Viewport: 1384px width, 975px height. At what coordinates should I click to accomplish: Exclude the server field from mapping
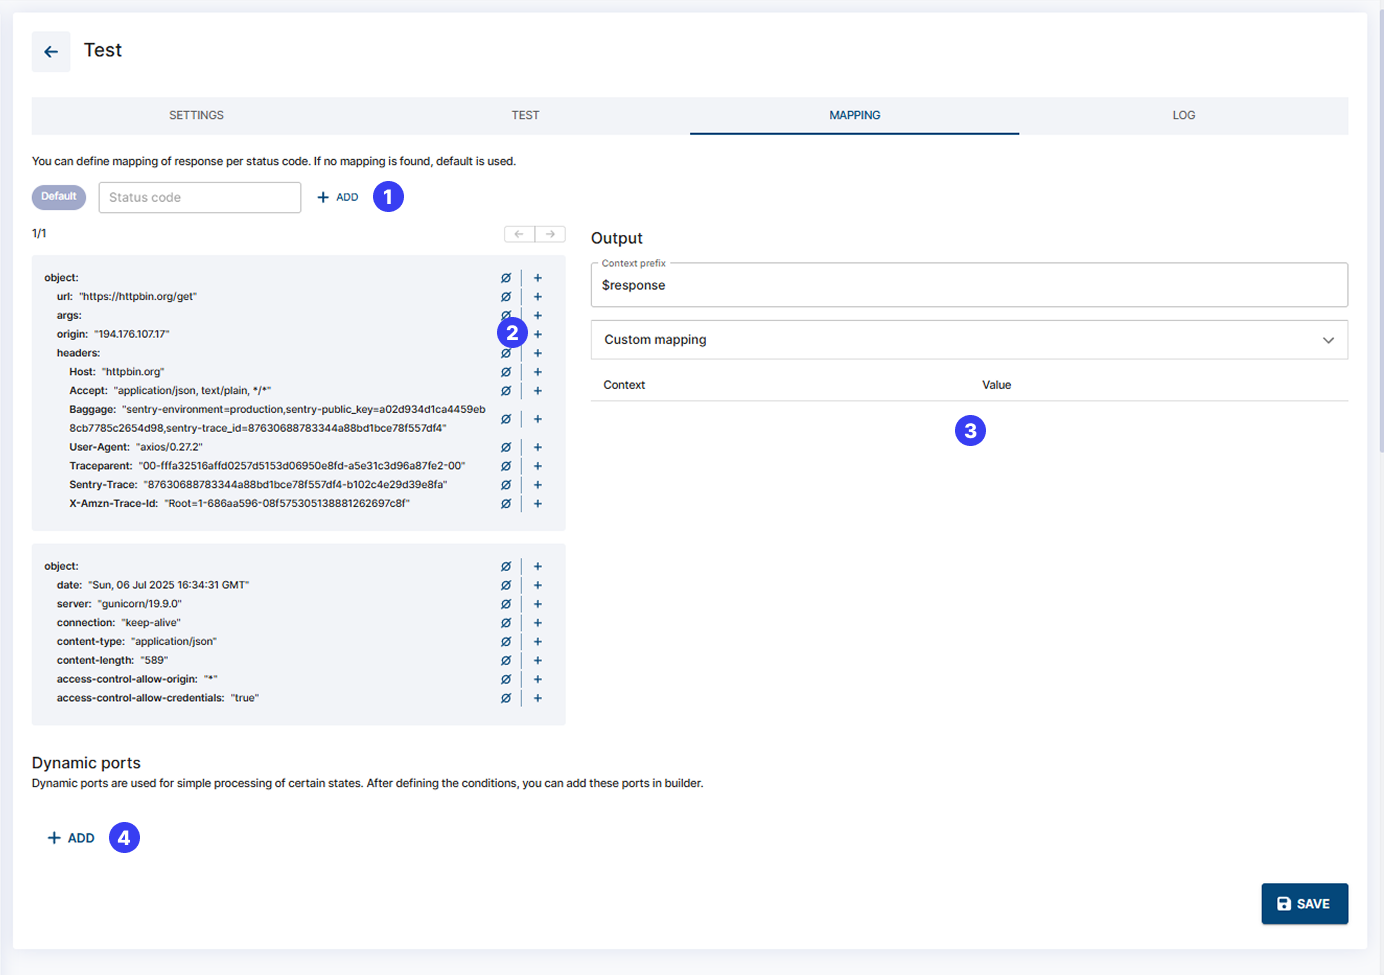coord(506,604)
